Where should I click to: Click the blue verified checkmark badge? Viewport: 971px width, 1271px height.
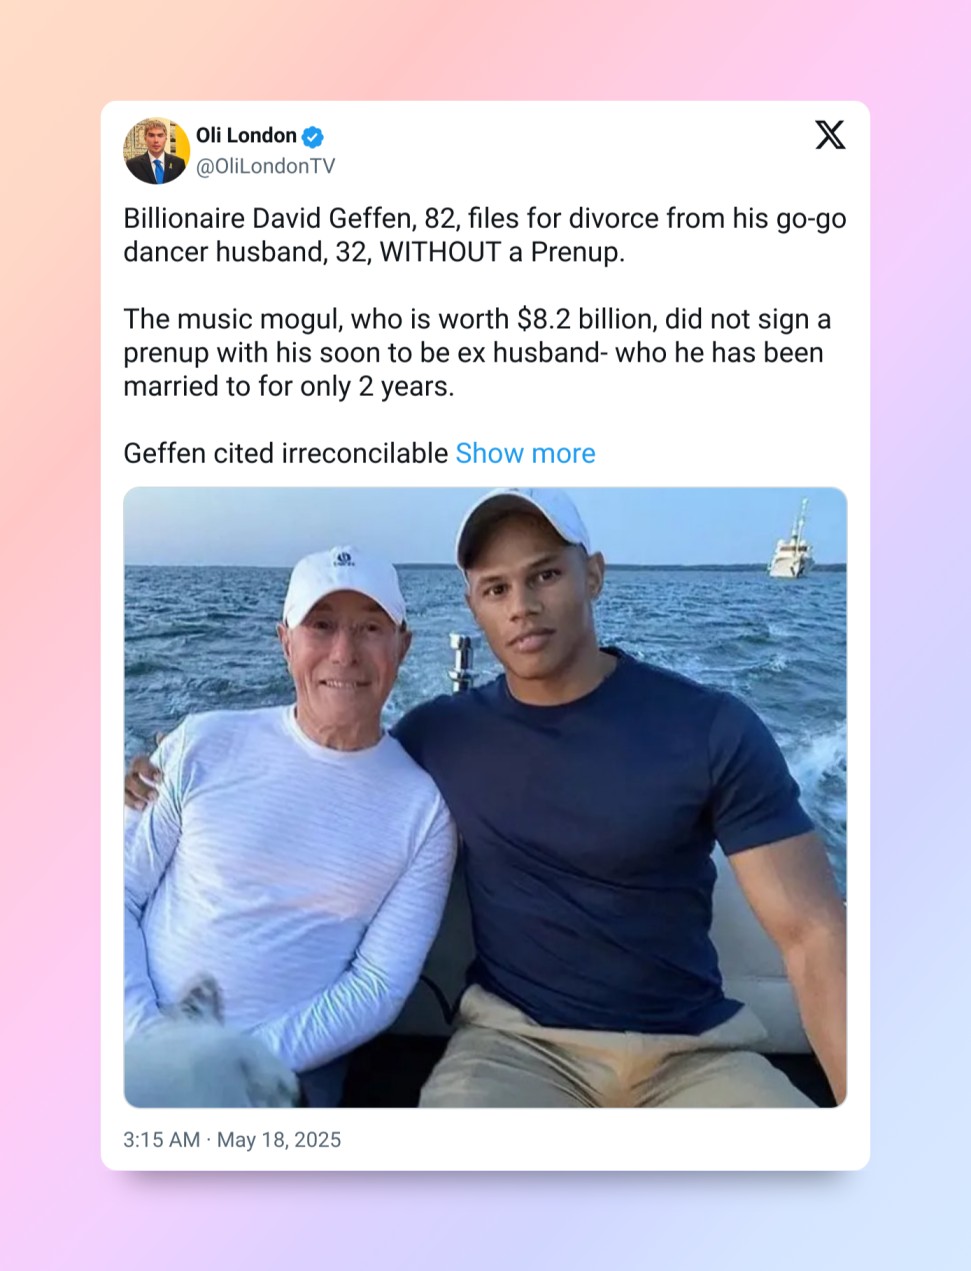click(x=313, y=137)
